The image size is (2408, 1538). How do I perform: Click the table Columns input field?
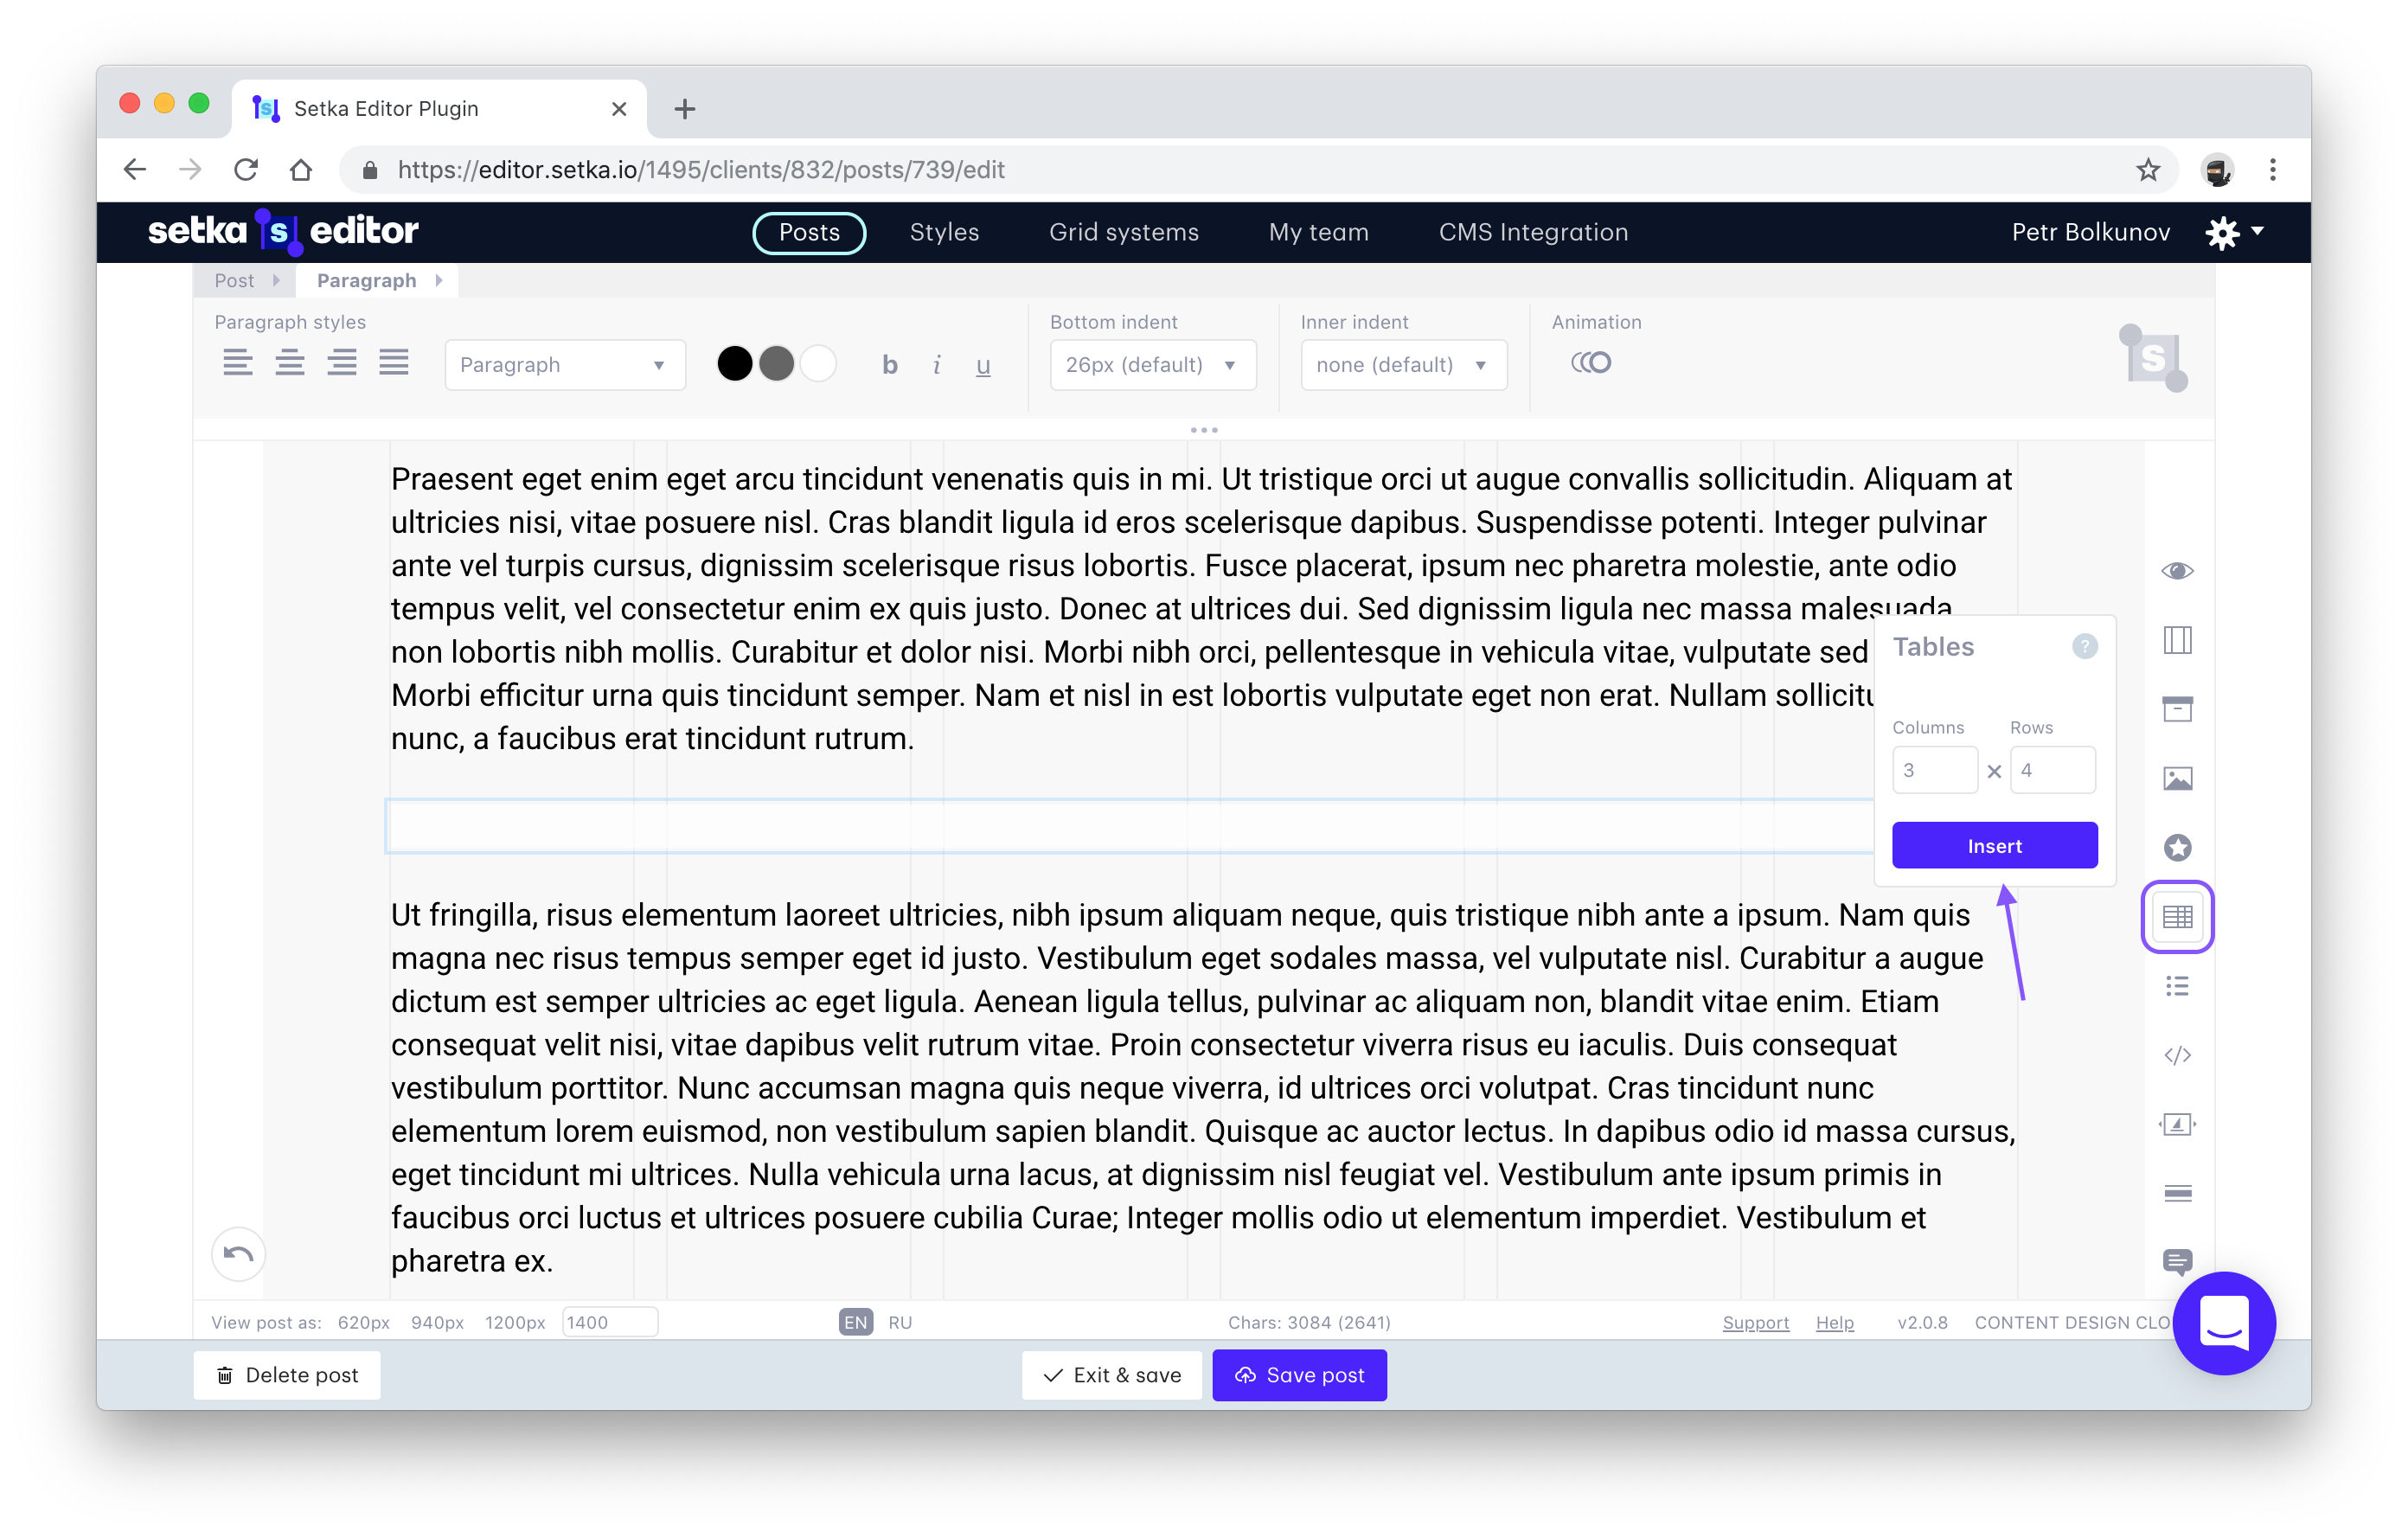click(x=1934, y=770)
